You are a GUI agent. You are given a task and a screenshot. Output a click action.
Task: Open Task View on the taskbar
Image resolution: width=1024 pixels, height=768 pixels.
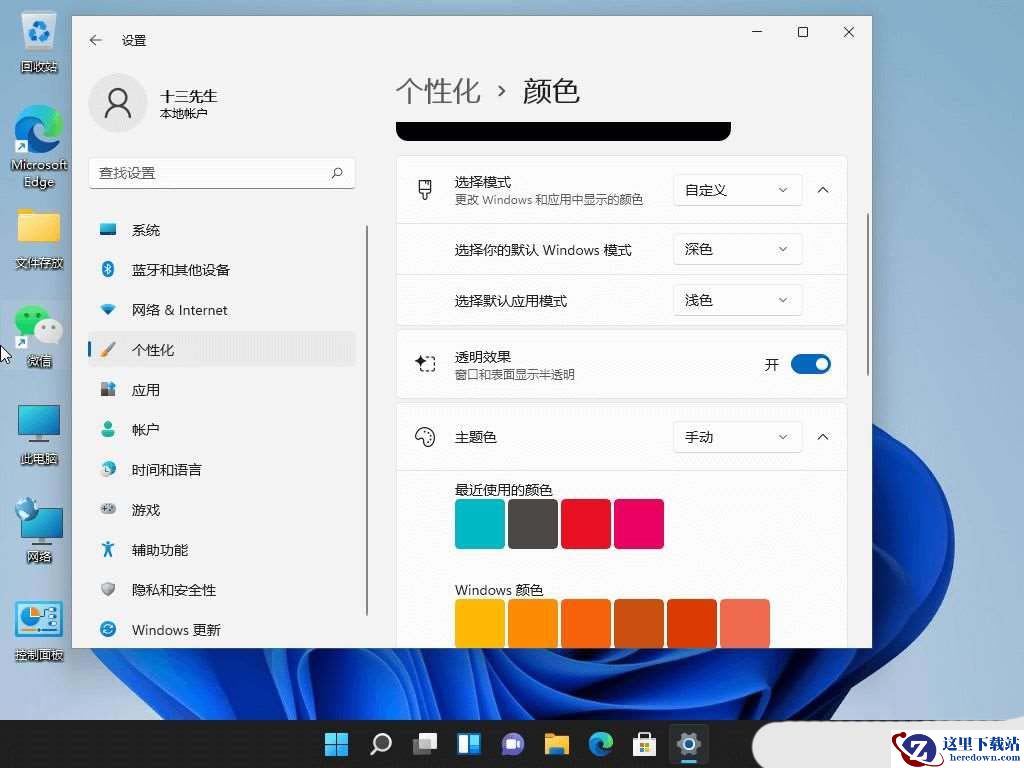pyautogui.click(x=425, y=744)
